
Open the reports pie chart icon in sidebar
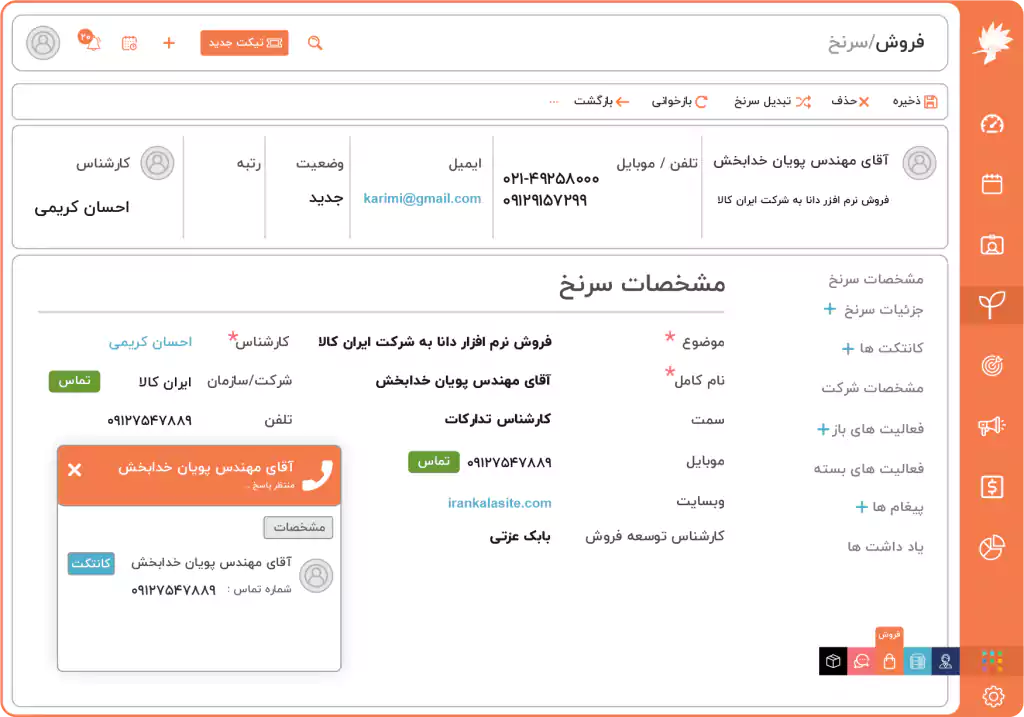click(992, 545)
